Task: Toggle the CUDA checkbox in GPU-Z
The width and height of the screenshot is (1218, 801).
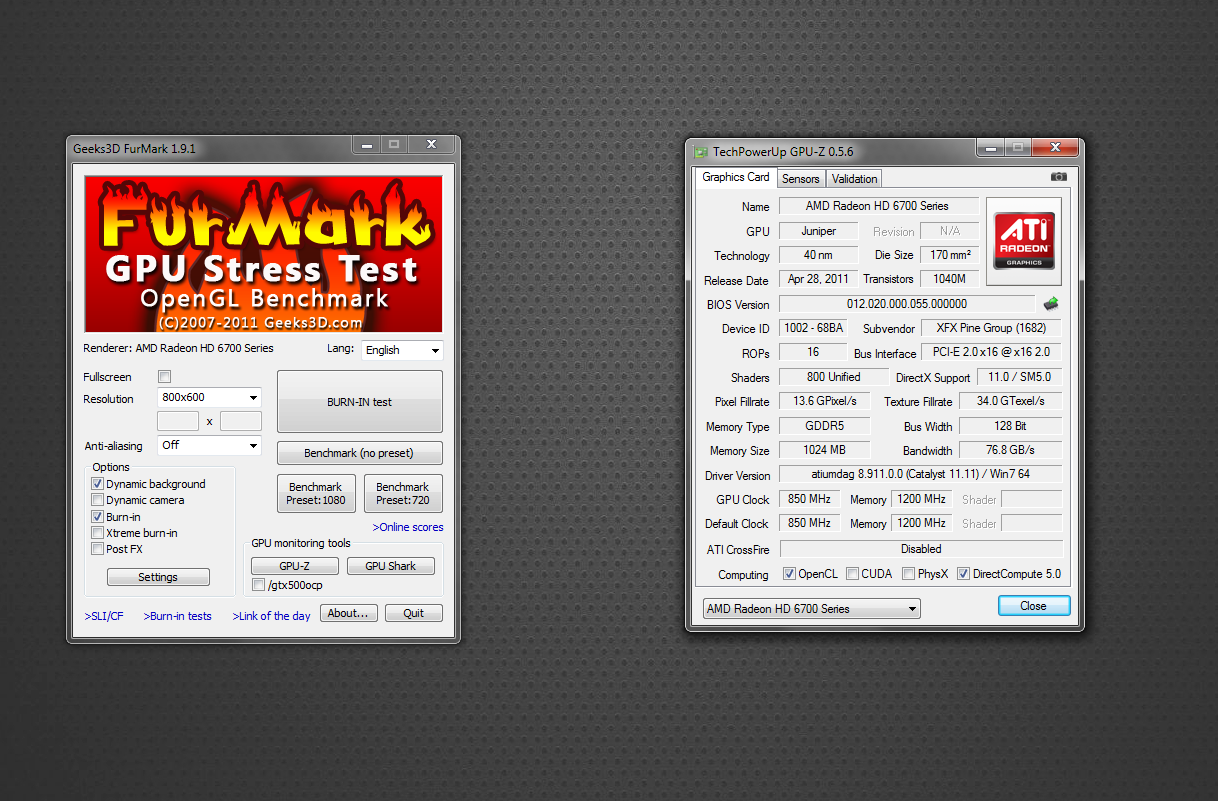Action: tap(853, 574)
